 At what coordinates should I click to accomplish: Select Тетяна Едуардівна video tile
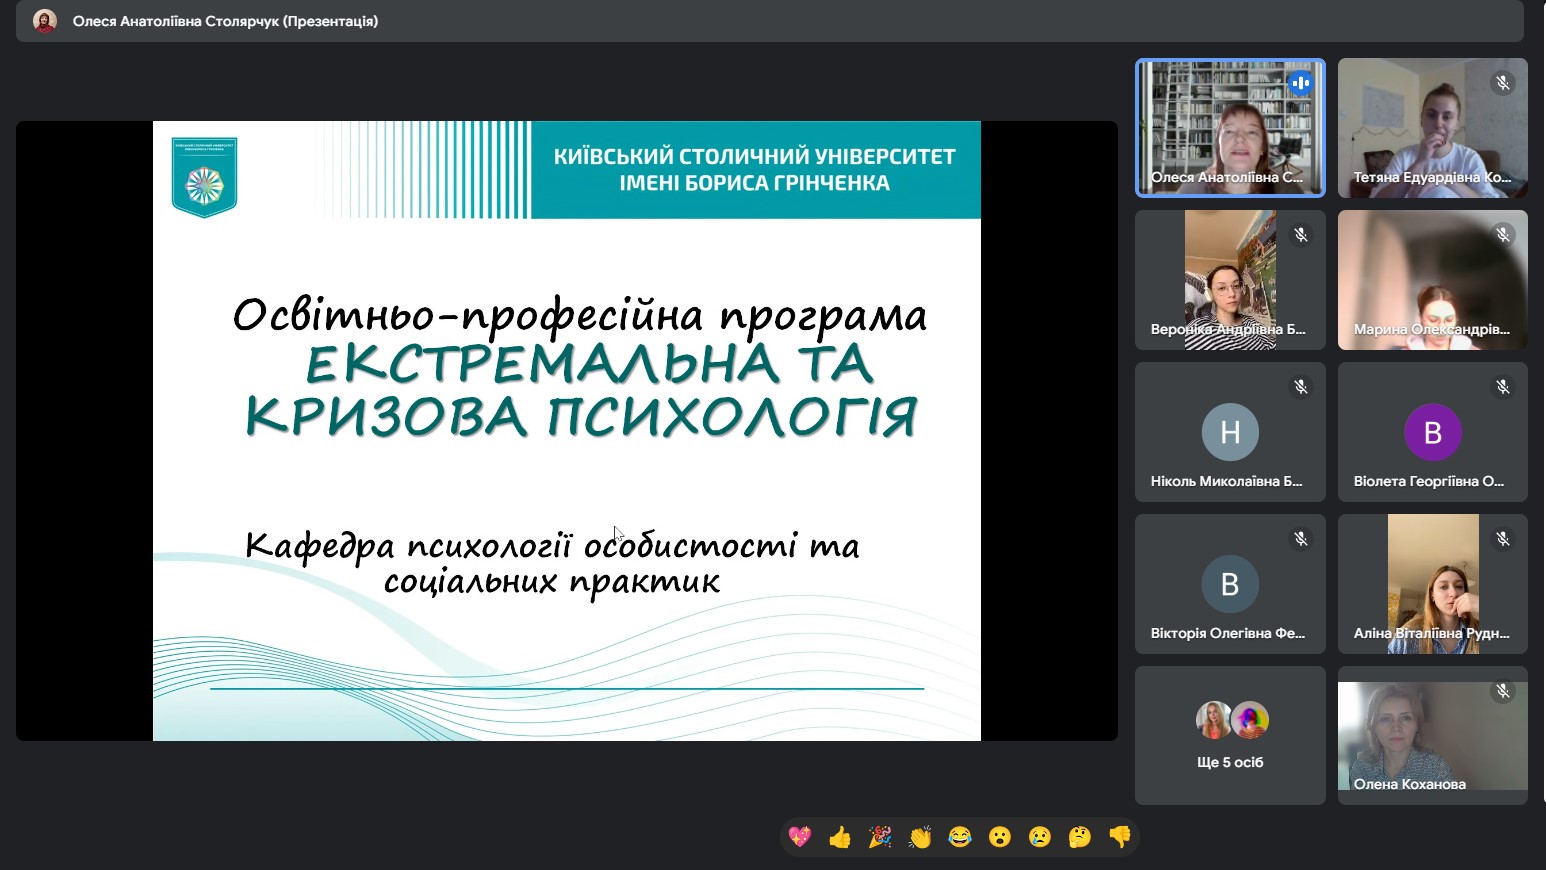point(1433,128)
